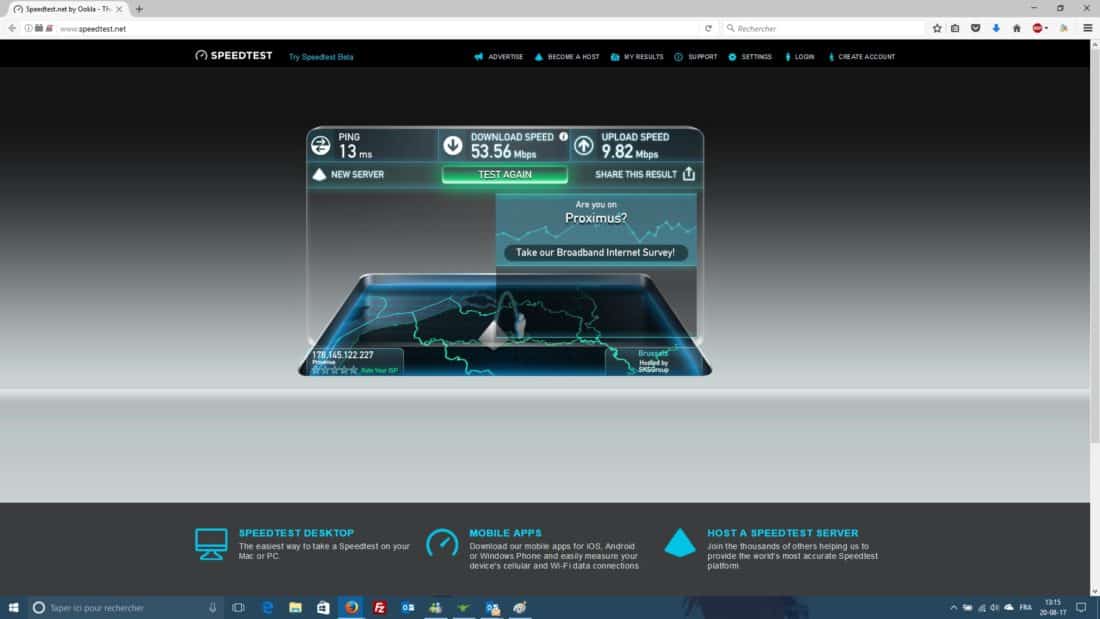This screenshot has width=1100, height=619.
Task: Open Become a Host page
Action: (567, 57)
